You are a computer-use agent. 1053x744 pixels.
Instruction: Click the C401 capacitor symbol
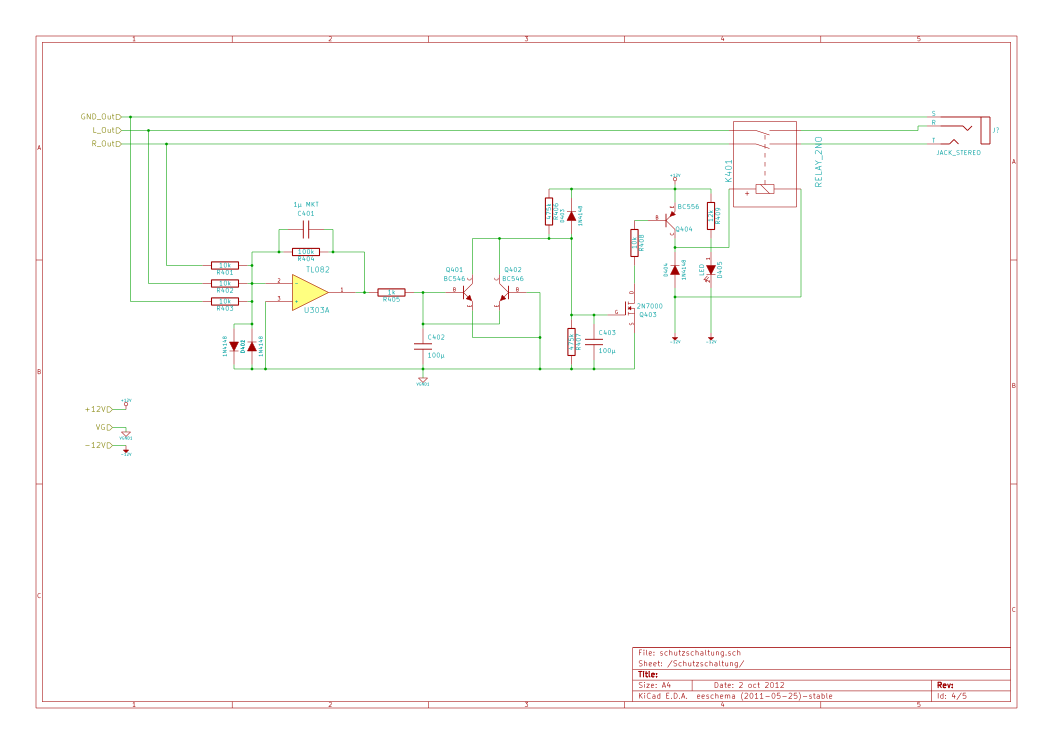point(306,230)
